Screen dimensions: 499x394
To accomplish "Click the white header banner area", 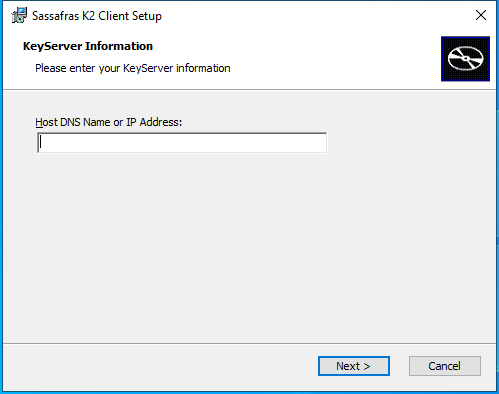I will [300, 60].
